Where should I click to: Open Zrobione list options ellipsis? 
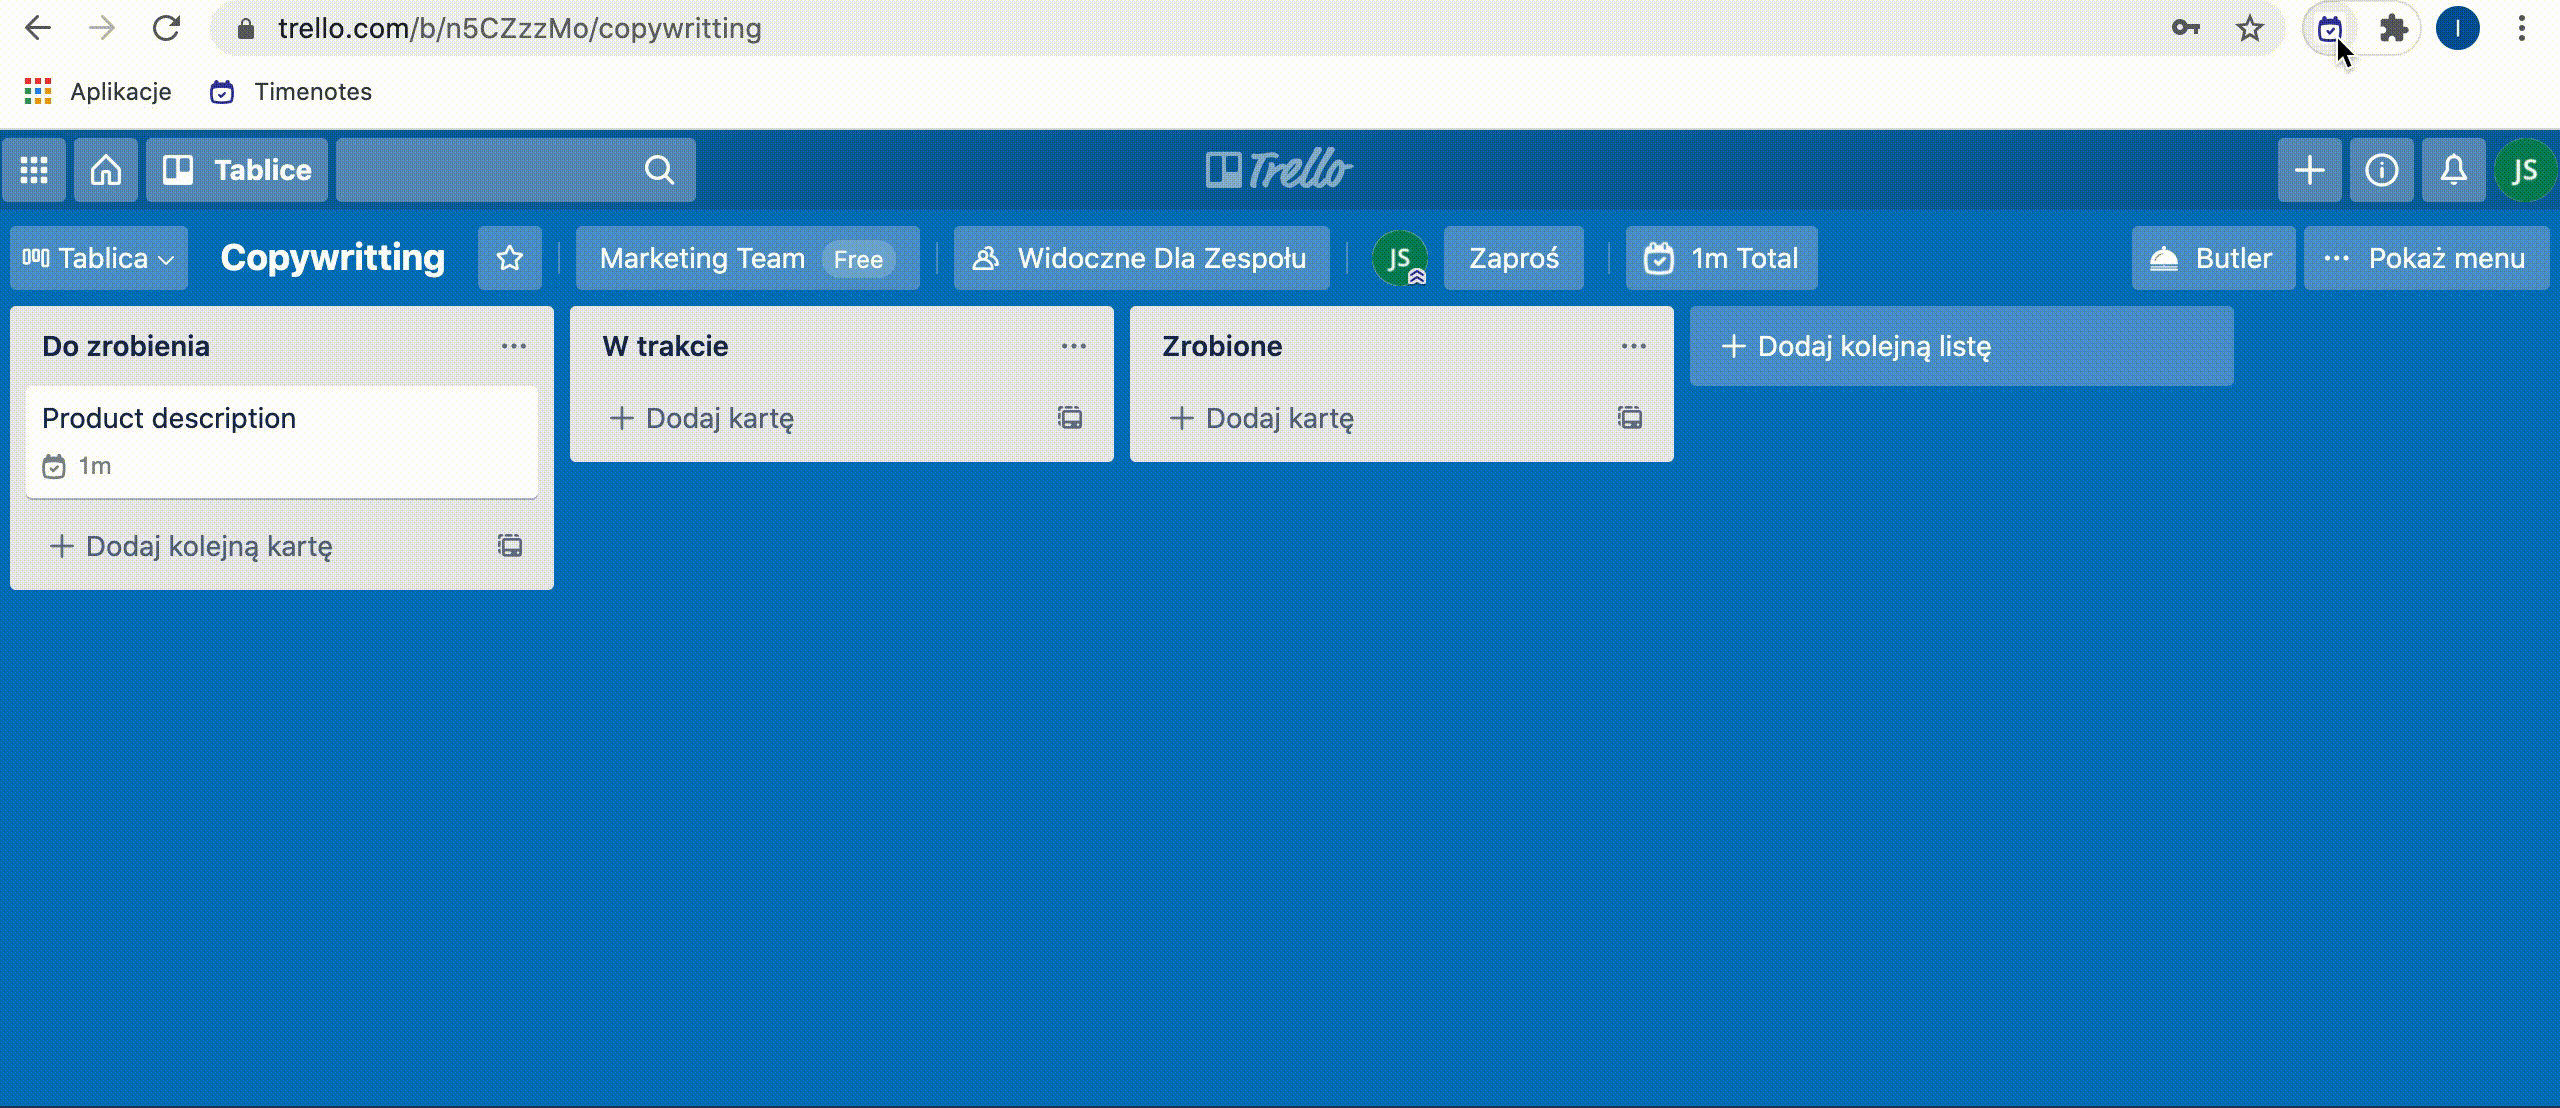1634,346
